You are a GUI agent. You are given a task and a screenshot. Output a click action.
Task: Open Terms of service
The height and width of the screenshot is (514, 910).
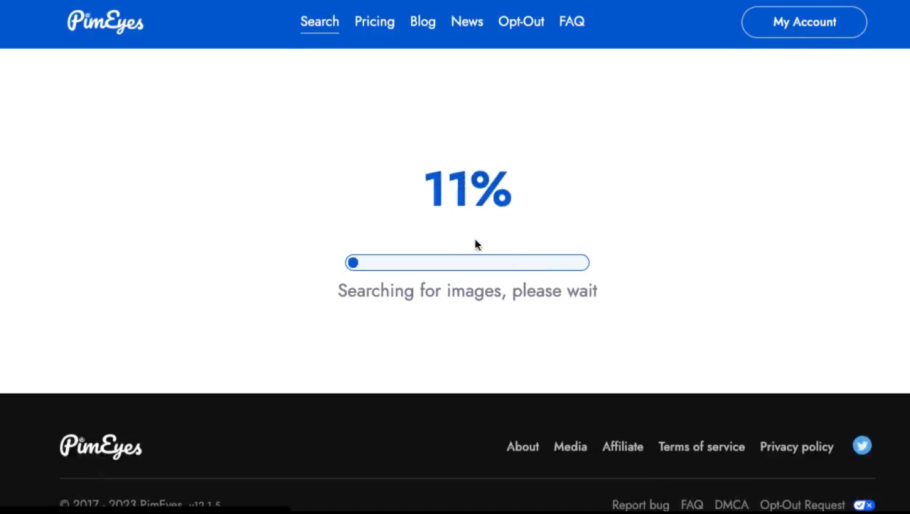tap(701, 447)
